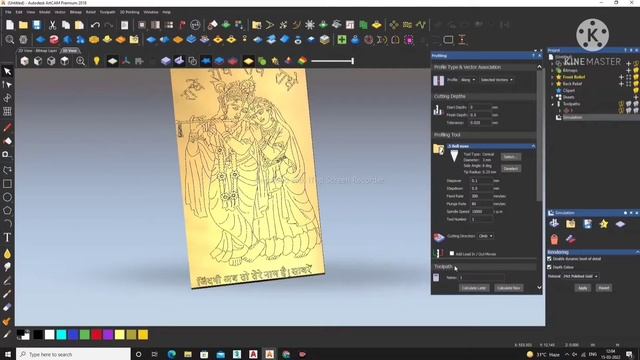Click the Apply button in Rendering
640x360 pixels.
582,288
